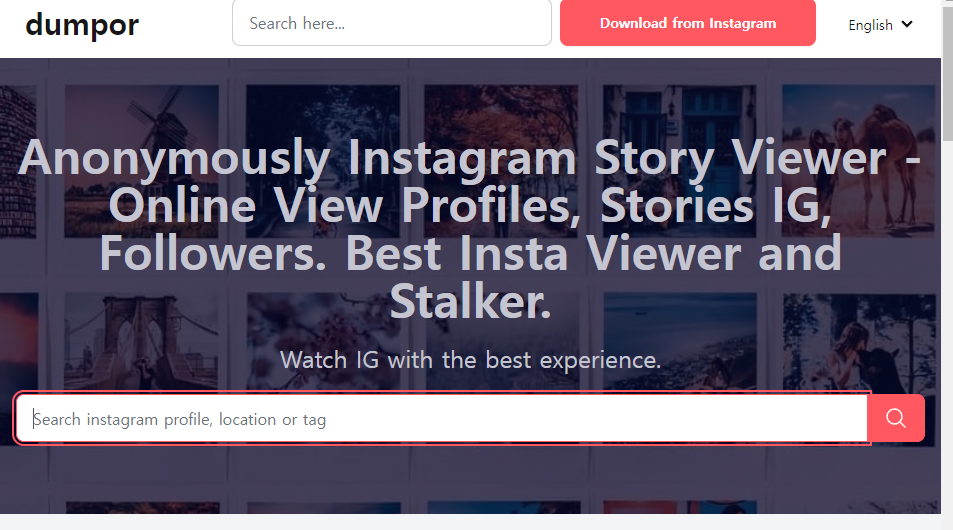Open the dumpor logo home link
This screenshot has height=530, width=953.
(x=82, y=25)
